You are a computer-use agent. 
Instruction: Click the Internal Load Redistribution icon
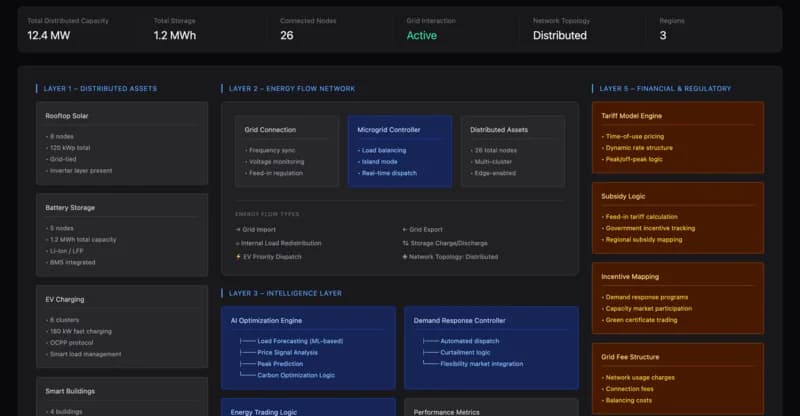tap(237, 243)
